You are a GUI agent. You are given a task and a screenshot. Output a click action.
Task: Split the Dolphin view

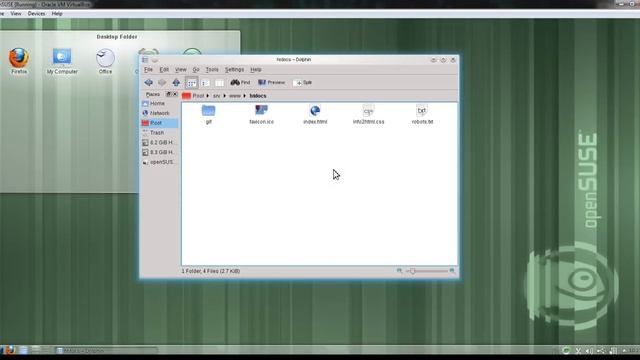pyautogui.click(x=302, y=82)
